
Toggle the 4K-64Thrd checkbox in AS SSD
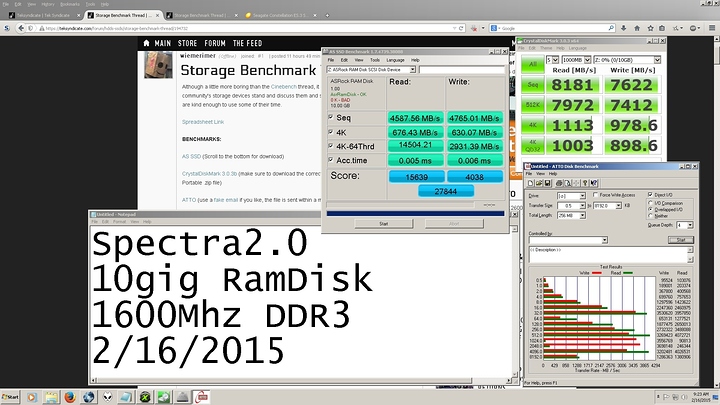click(x=331, y=146)
